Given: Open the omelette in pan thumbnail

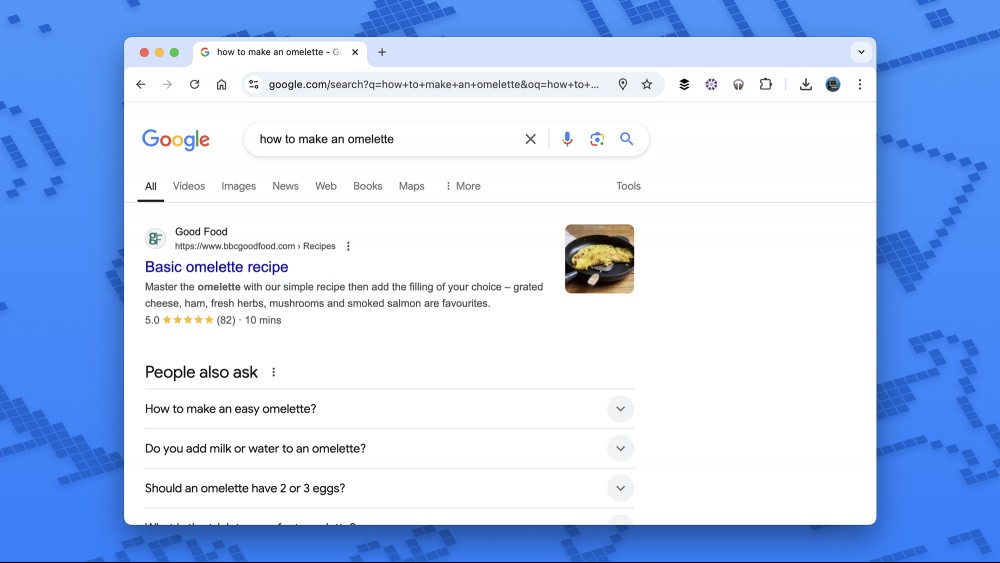Looking at the screenshot, I should click(x=599, y=259).
